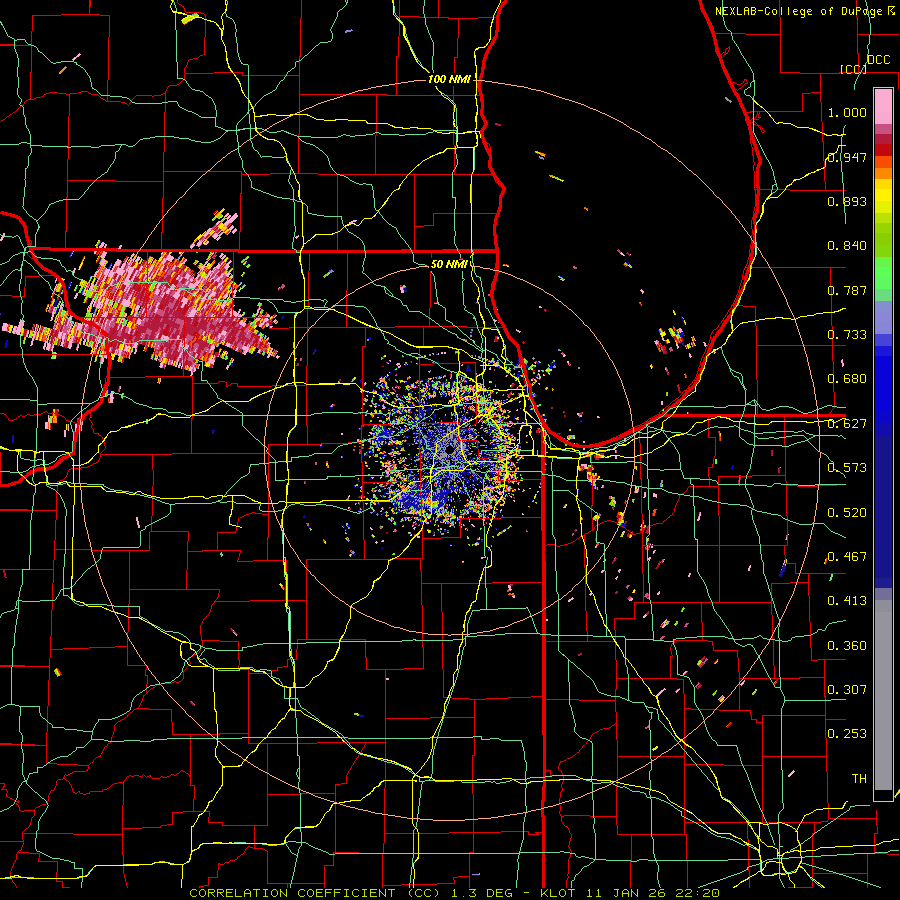The width and height of the screenshot is (900, 900).
Task: Click the DCC label above the color scale
Action: tap(879, 60)
